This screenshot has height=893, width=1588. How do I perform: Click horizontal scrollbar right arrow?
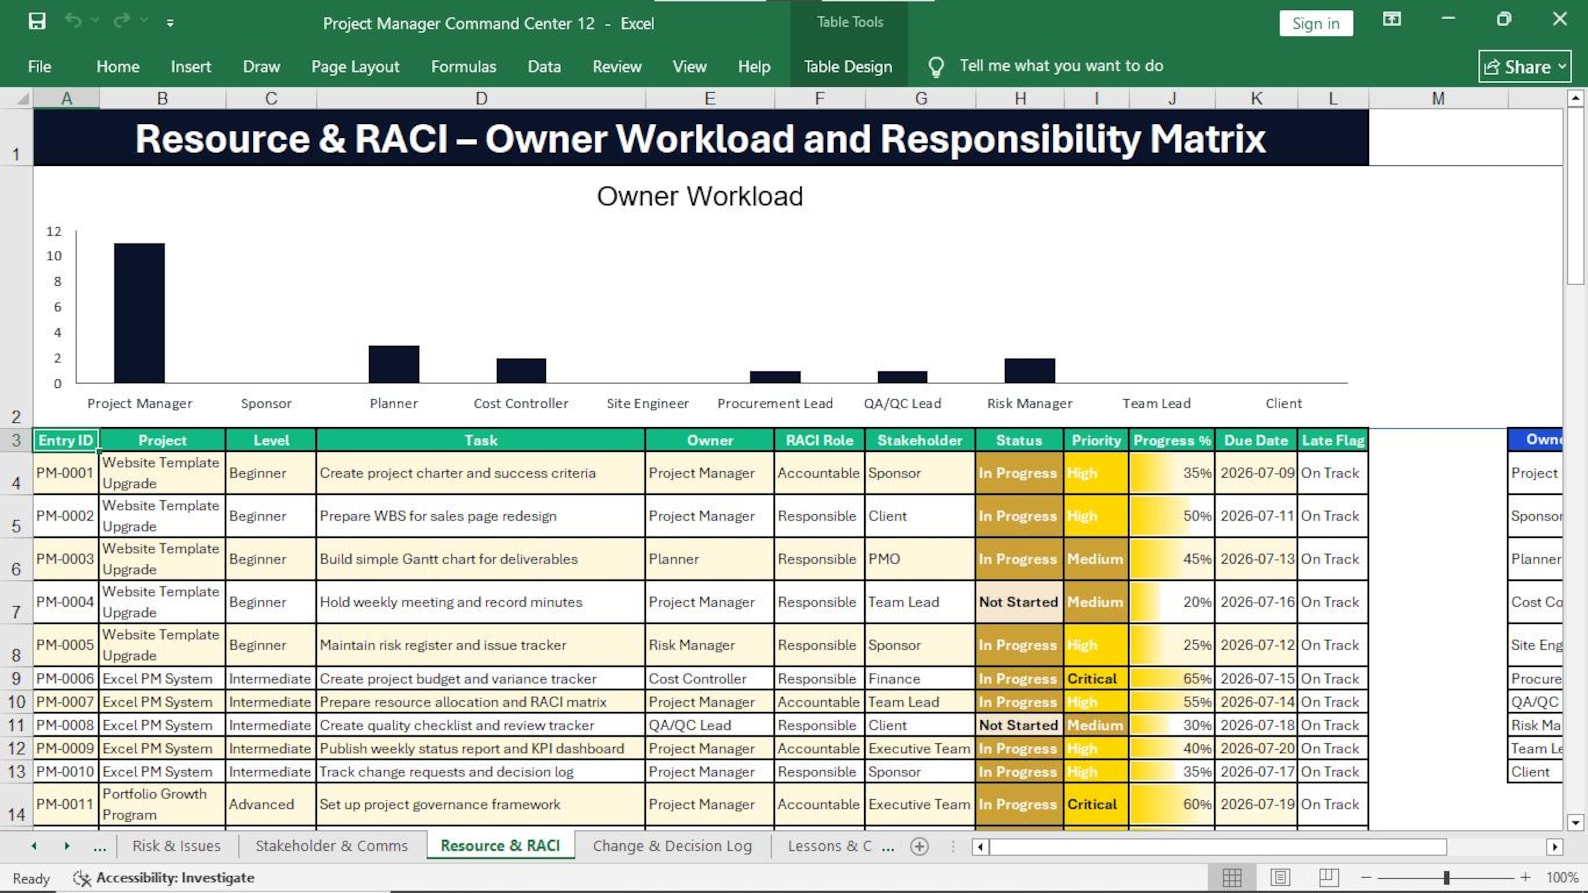[1554, 847]
